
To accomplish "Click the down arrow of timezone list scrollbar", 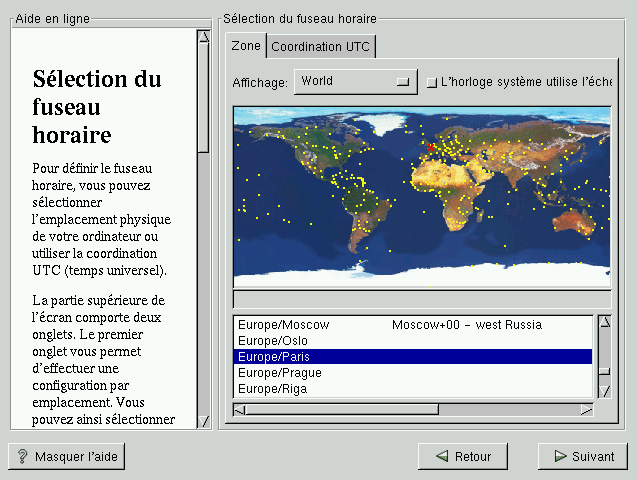I will click(x=604, y=391).
